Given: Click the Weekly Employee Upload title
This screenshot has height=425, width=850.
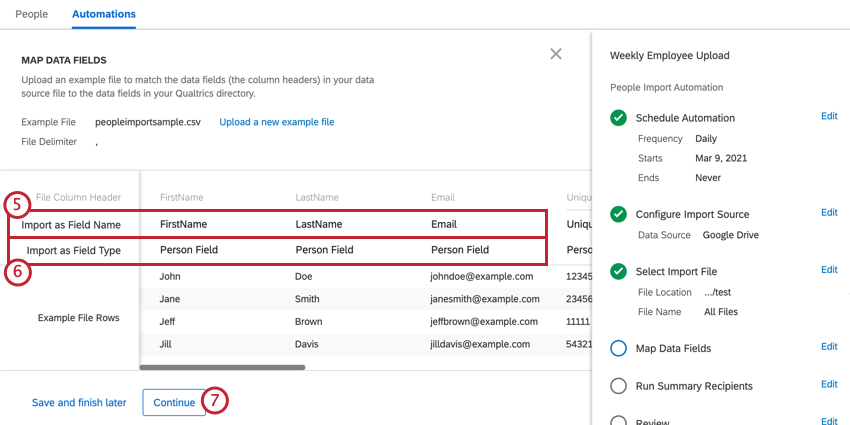Looking at the screenshot, I should [x=669, y=55].
